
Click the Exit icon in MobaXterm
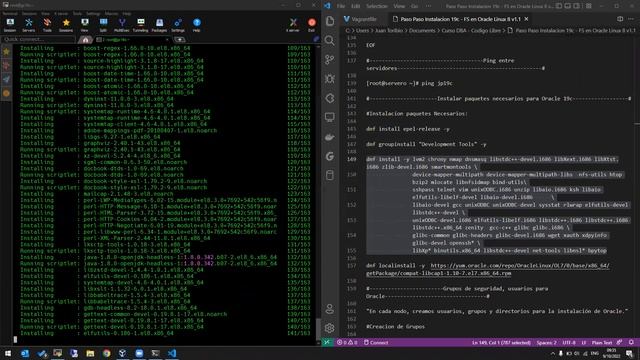(x=312, y=25)
